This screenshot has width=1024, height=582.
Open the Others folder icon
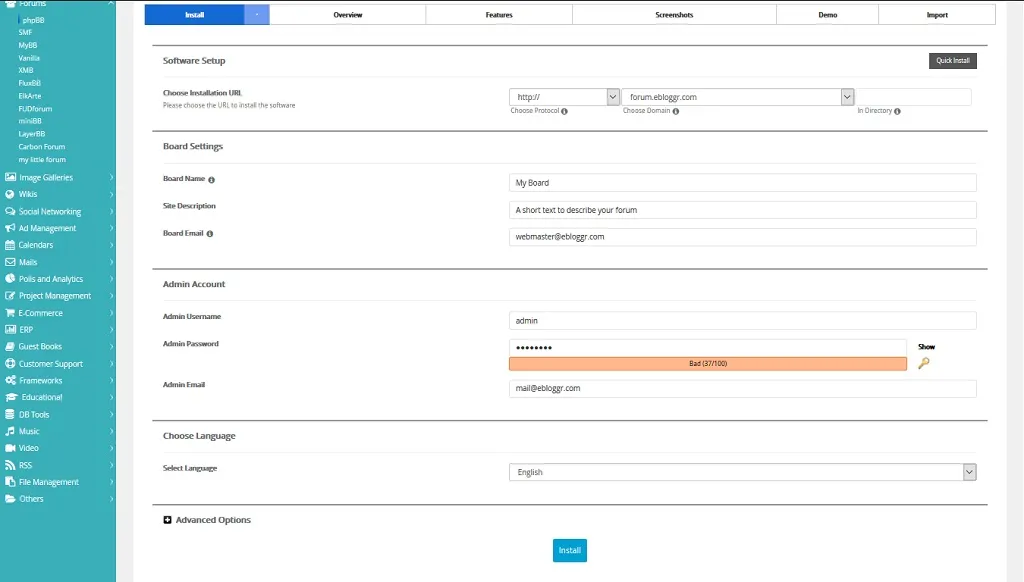[x=10, y=498]
